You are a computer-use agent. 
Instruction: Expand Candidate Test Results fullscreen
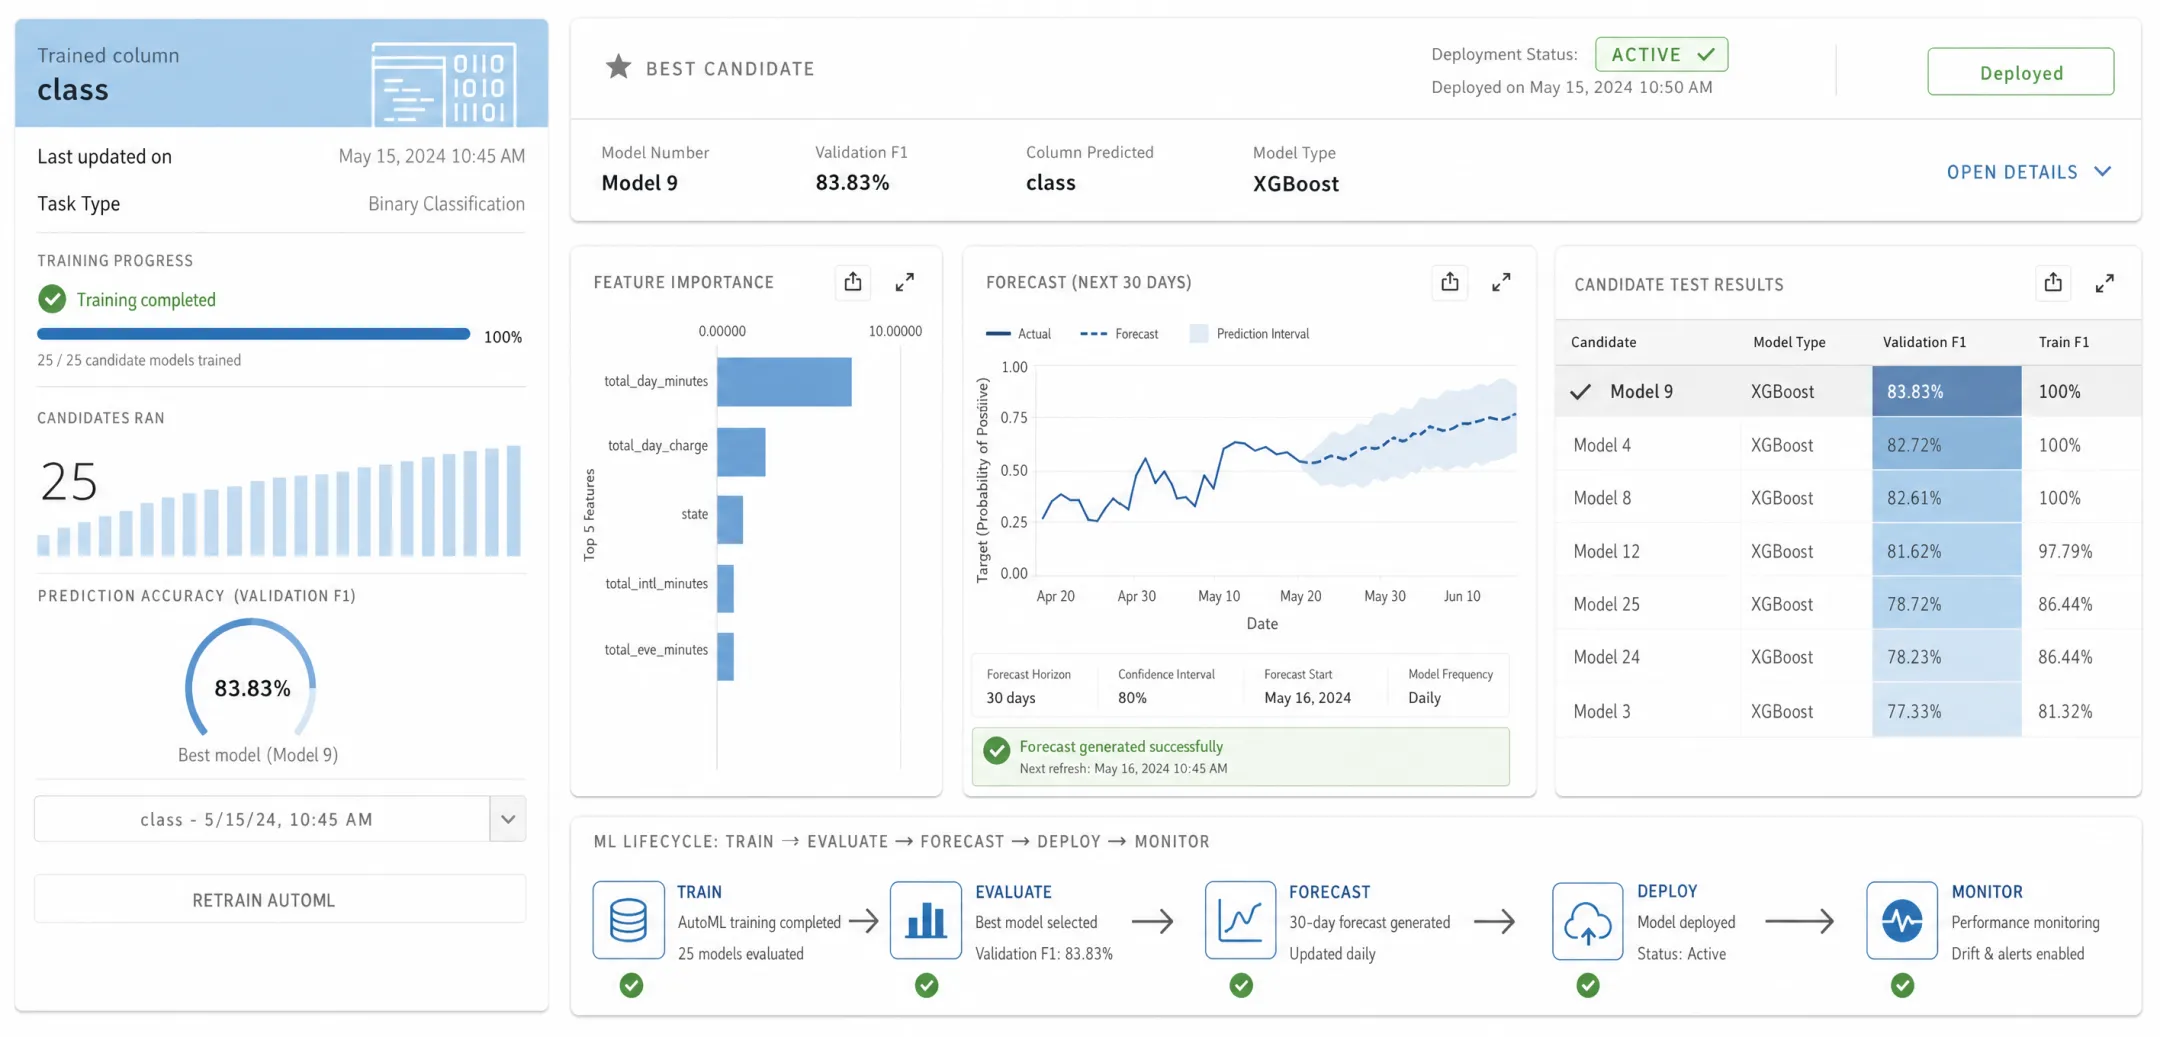pyautogui.click(x=2105, y=283)
